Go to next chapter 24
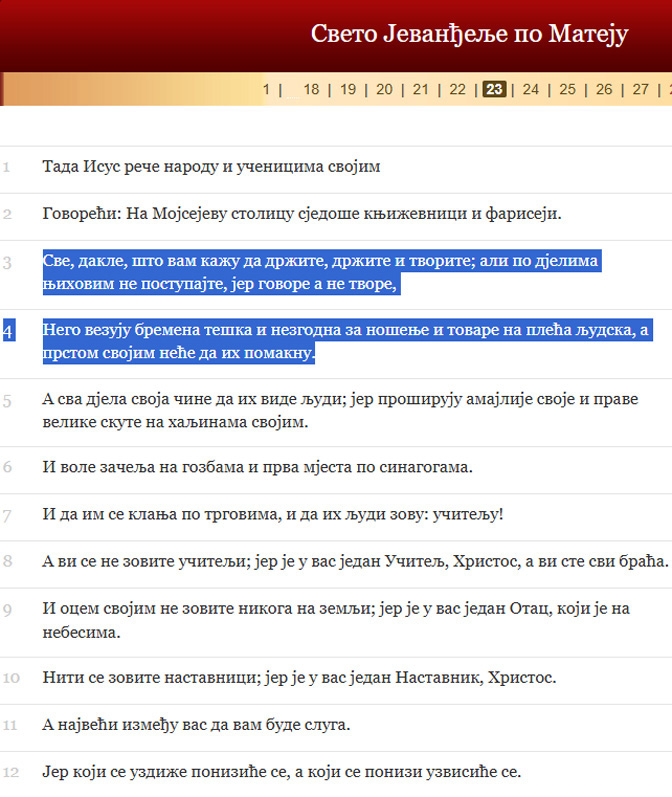This screenshot has width=672, height=797. click(x=531, y=89)
